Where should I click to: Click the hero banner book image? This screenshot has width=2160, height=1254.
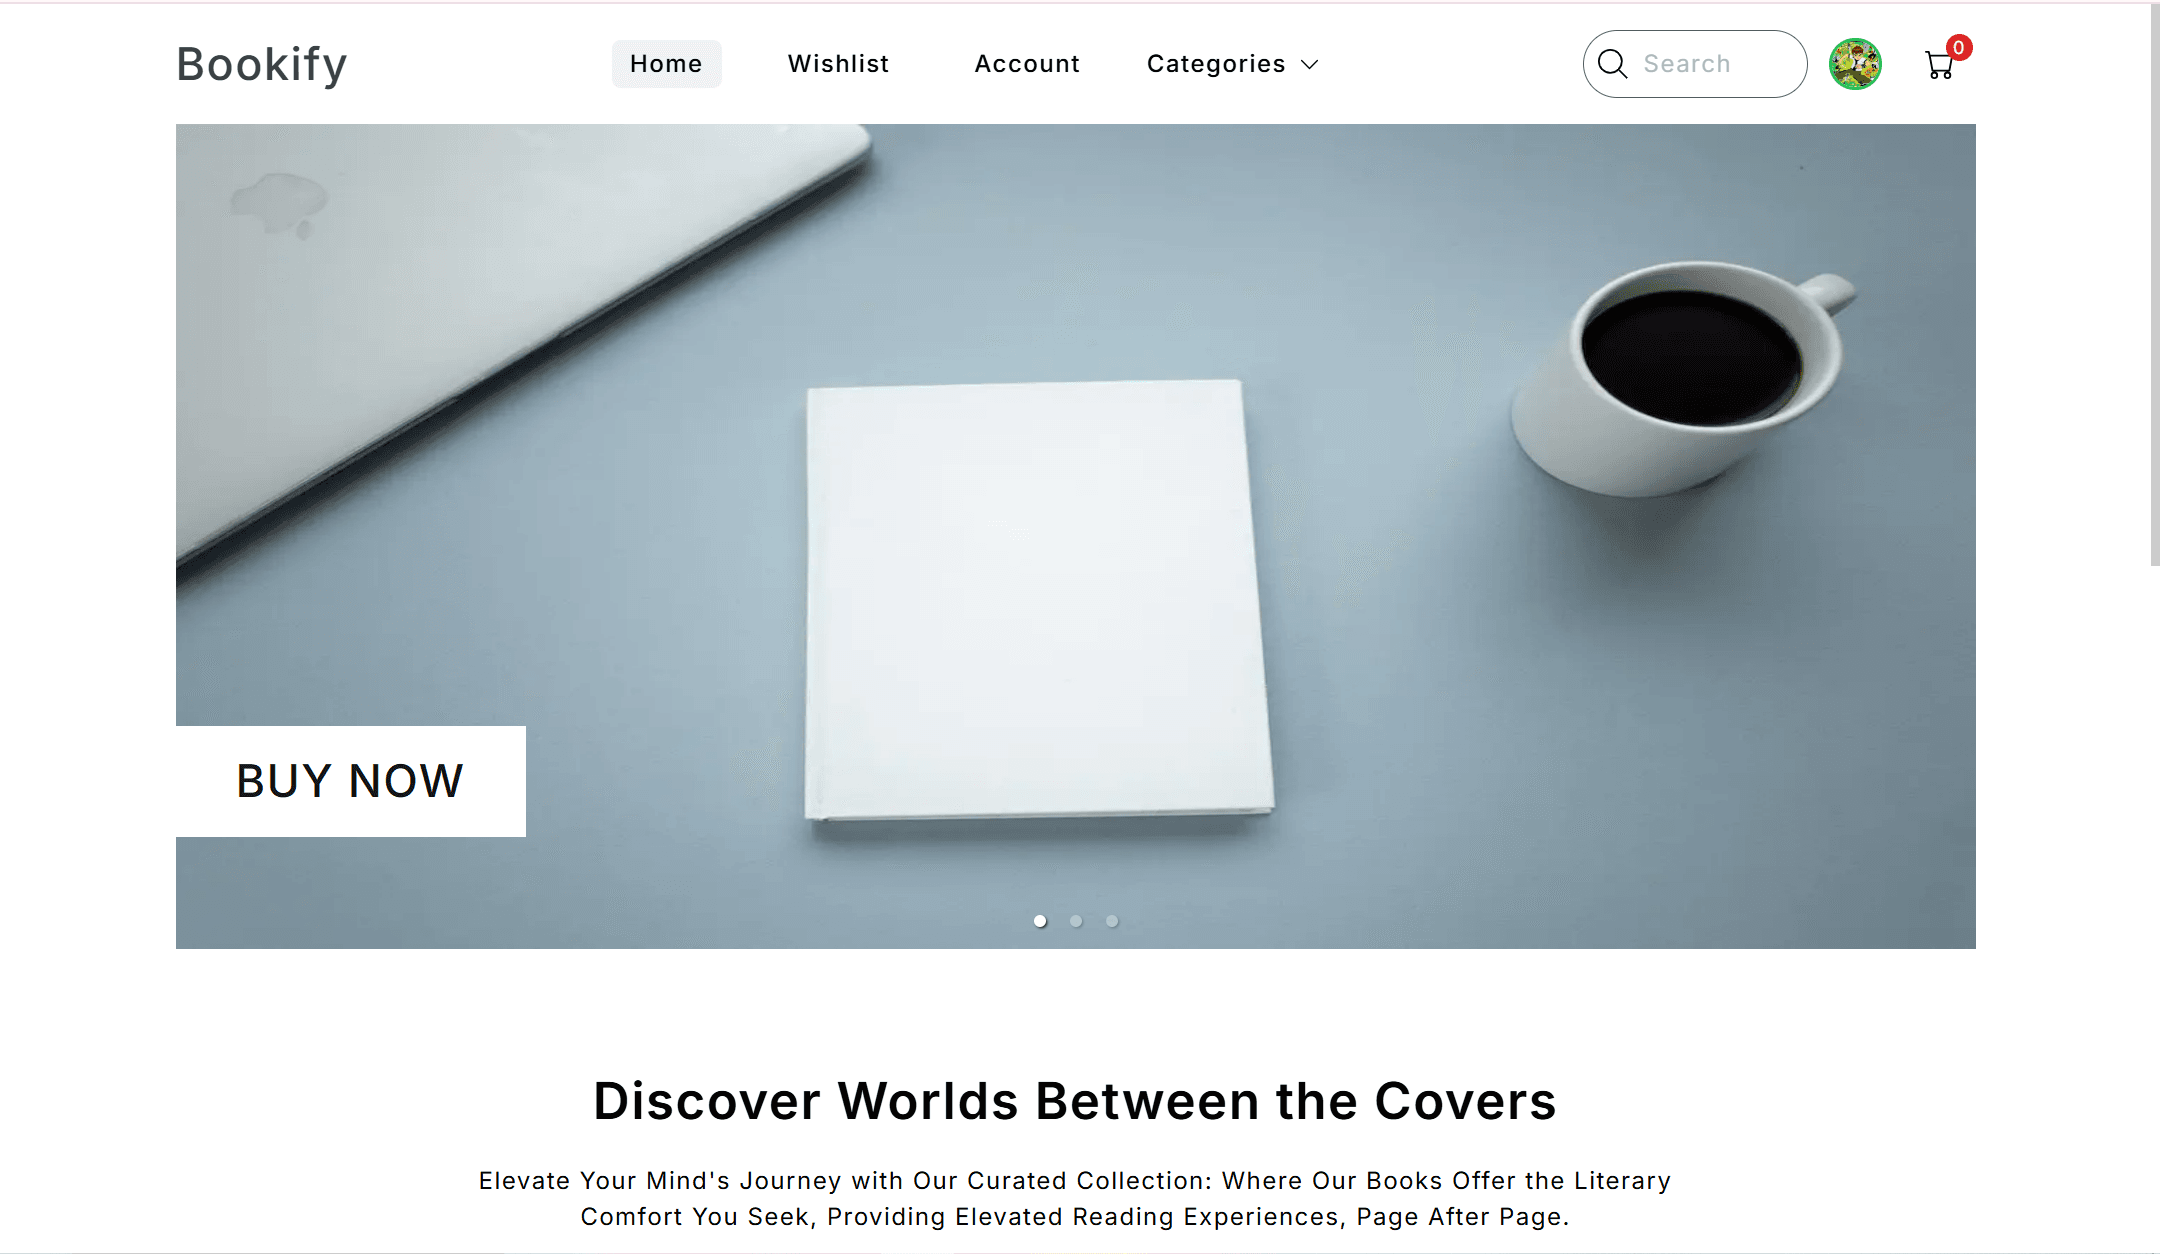coord(1038,600)
